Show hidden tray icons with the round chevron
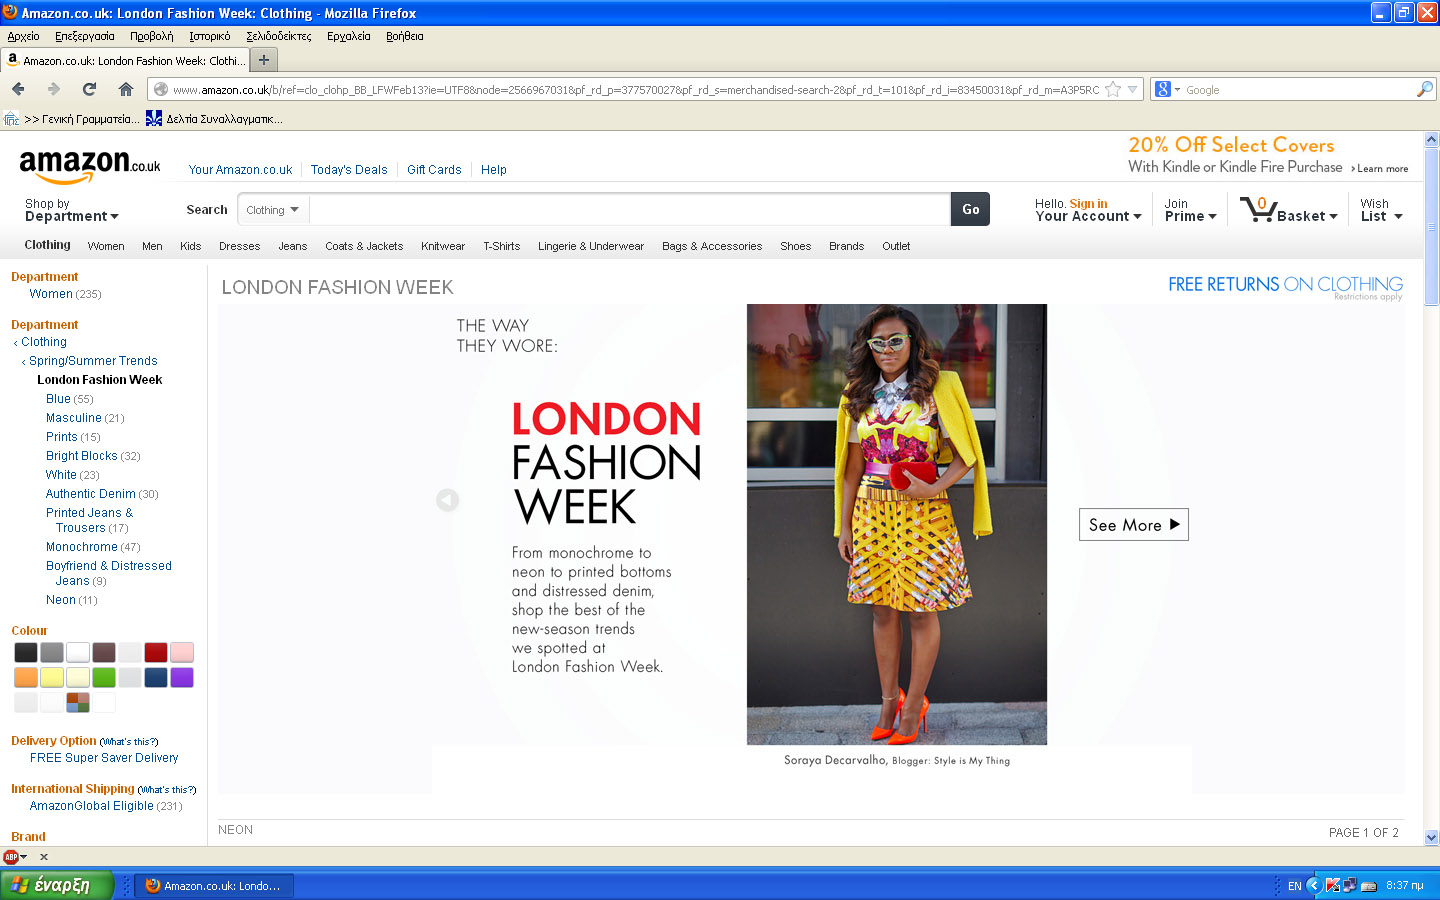Image resolution: width=1440 pixels, height=900 pixels. click(1314, 886)
